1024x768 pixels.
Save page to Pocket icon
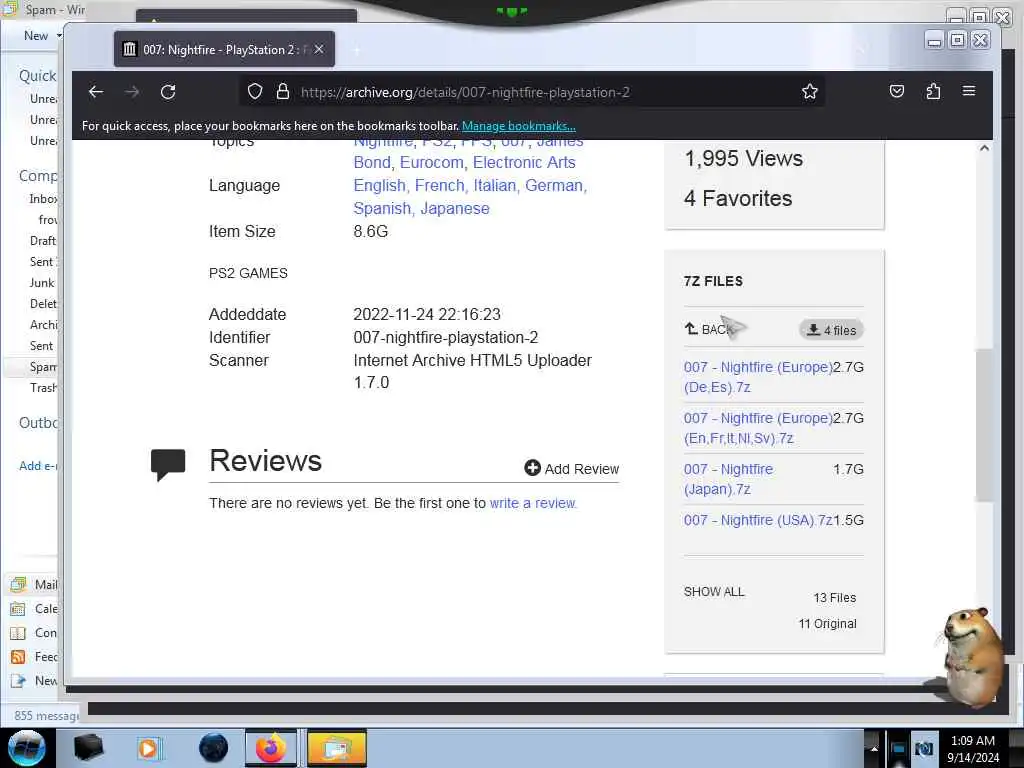click(x=897, y=91)
